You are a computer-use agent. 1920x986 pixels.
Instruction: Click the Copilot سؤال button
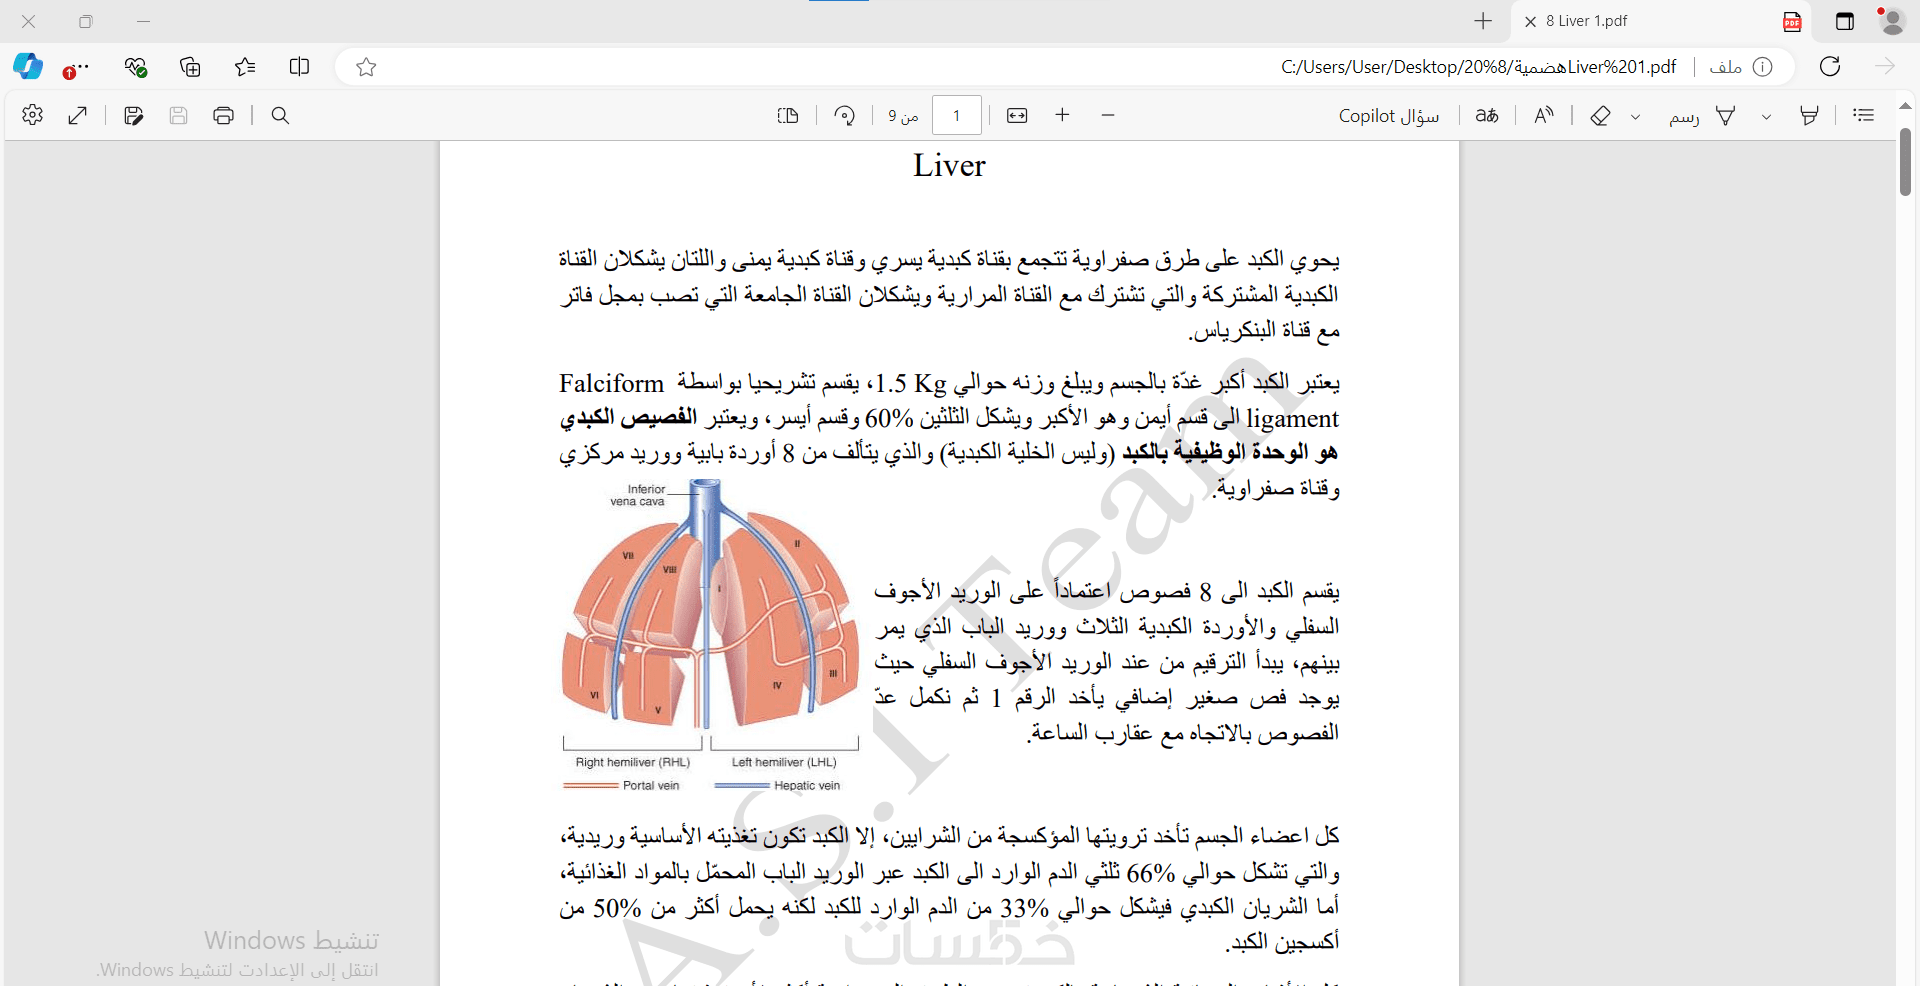pos(1389,116)
